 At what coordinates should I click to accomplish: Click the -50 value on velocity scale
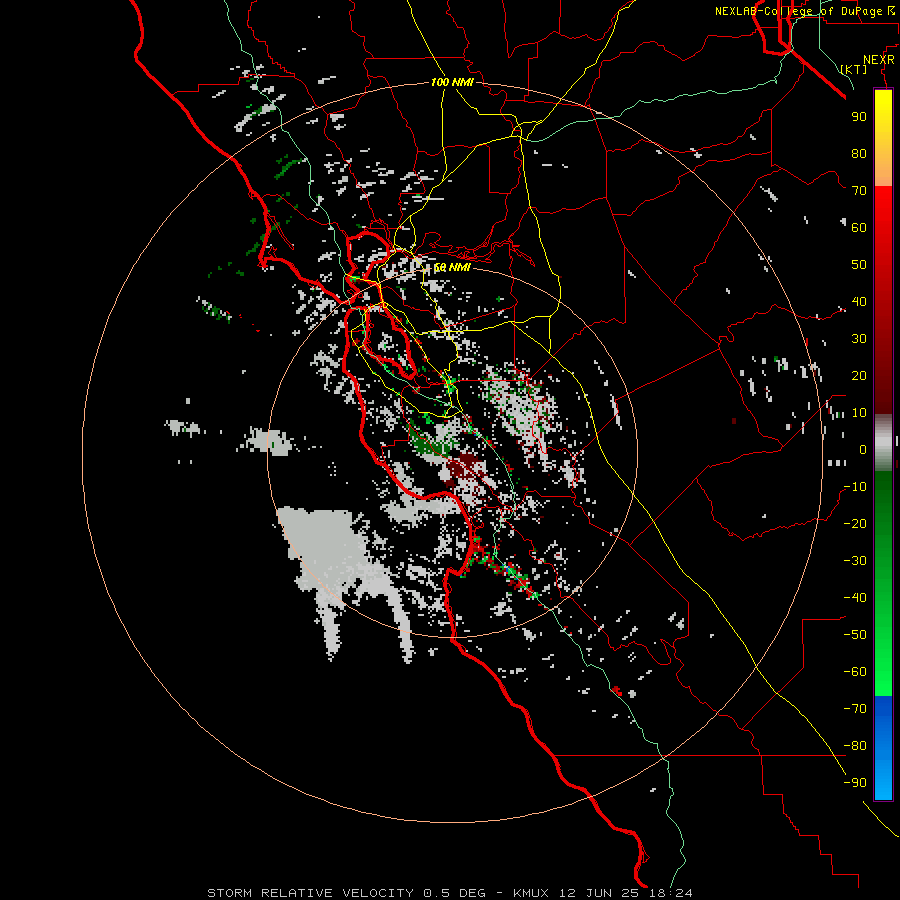click(x=855, y=635)
